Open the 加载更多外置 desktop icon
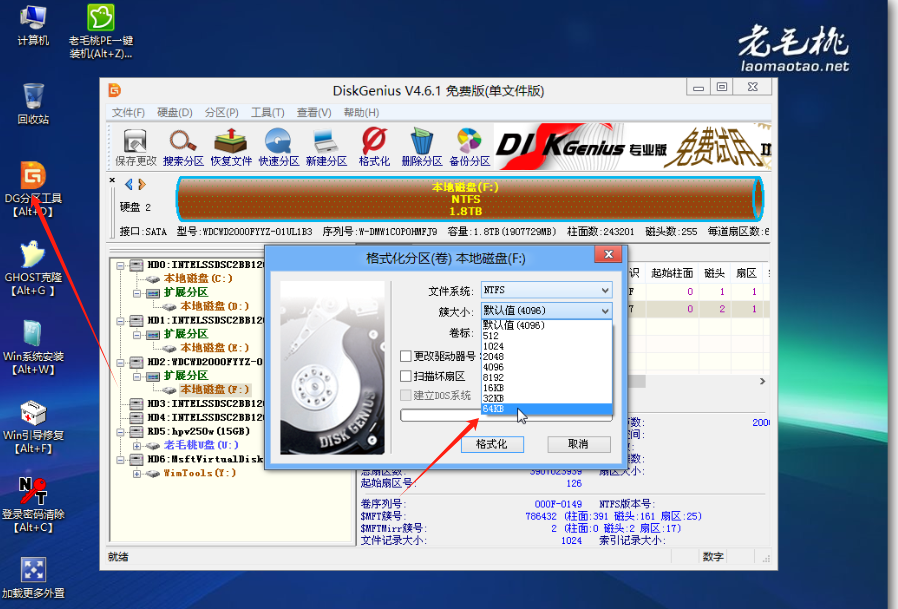Viewport: 898px width, 609px height. 33,579
